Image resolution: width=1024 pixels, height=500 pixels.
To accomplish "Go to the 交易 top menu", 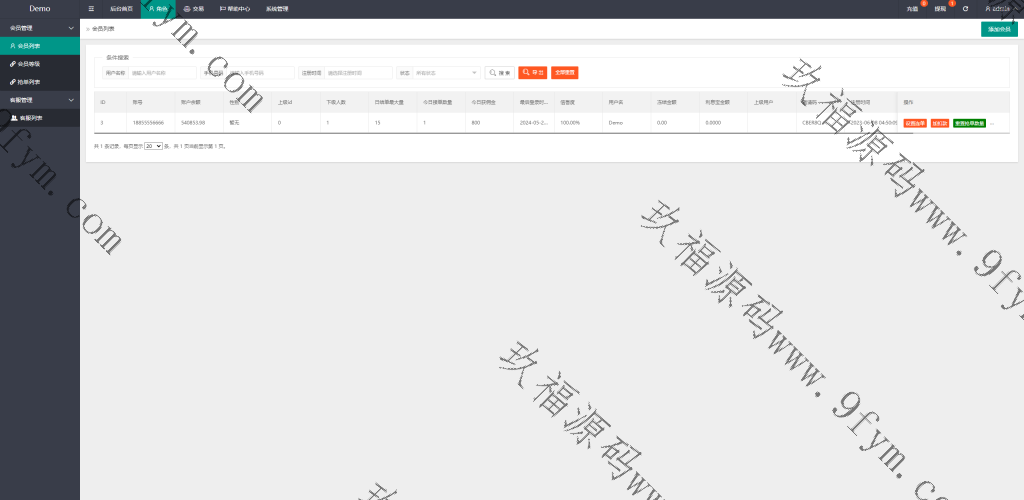I will click(x=194, y=8).
